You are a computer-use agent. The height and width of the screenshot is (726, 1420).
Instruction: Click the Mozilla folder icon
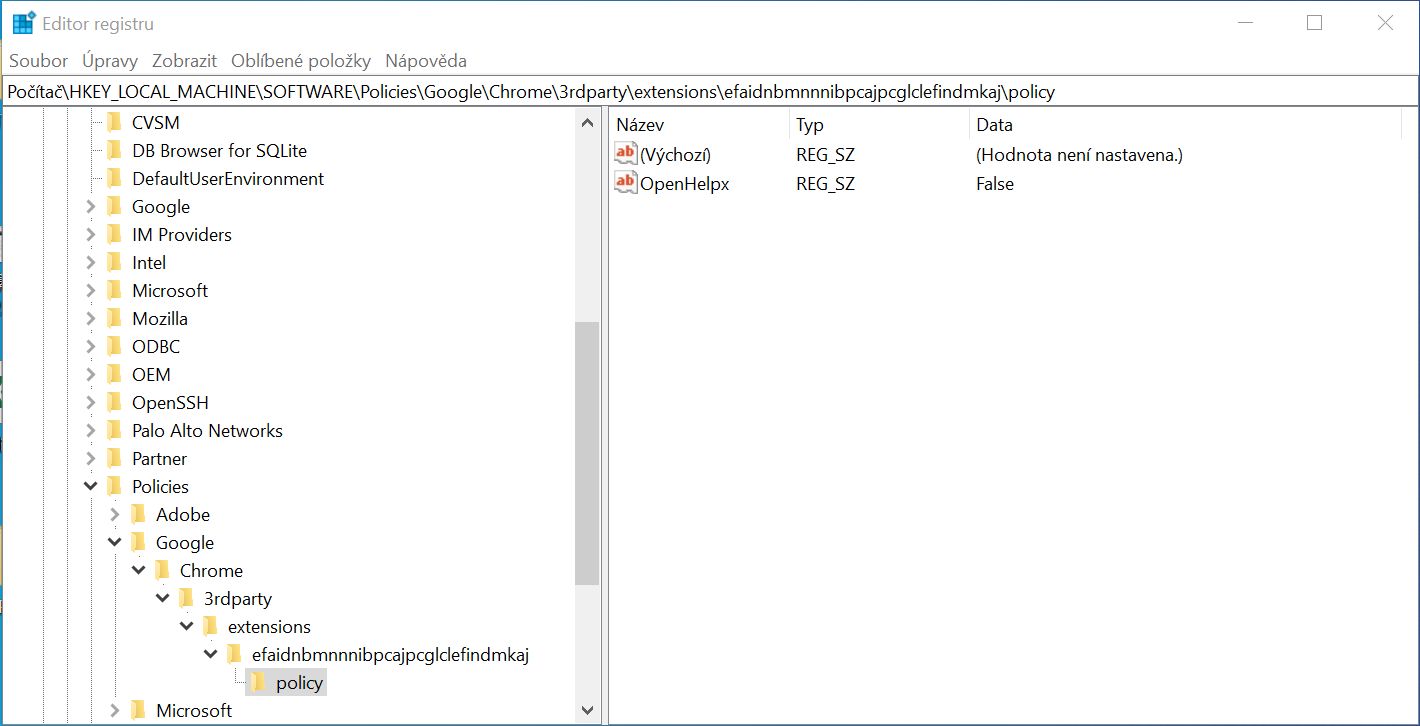tap(113, 318)
